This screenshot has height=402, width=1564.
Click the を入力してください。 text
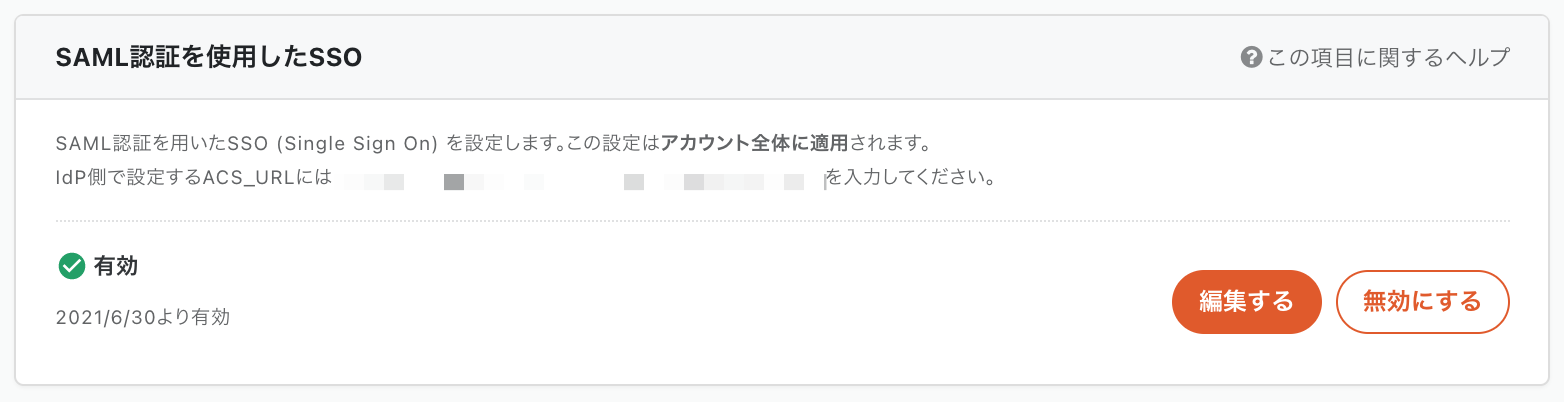(910, 182)
